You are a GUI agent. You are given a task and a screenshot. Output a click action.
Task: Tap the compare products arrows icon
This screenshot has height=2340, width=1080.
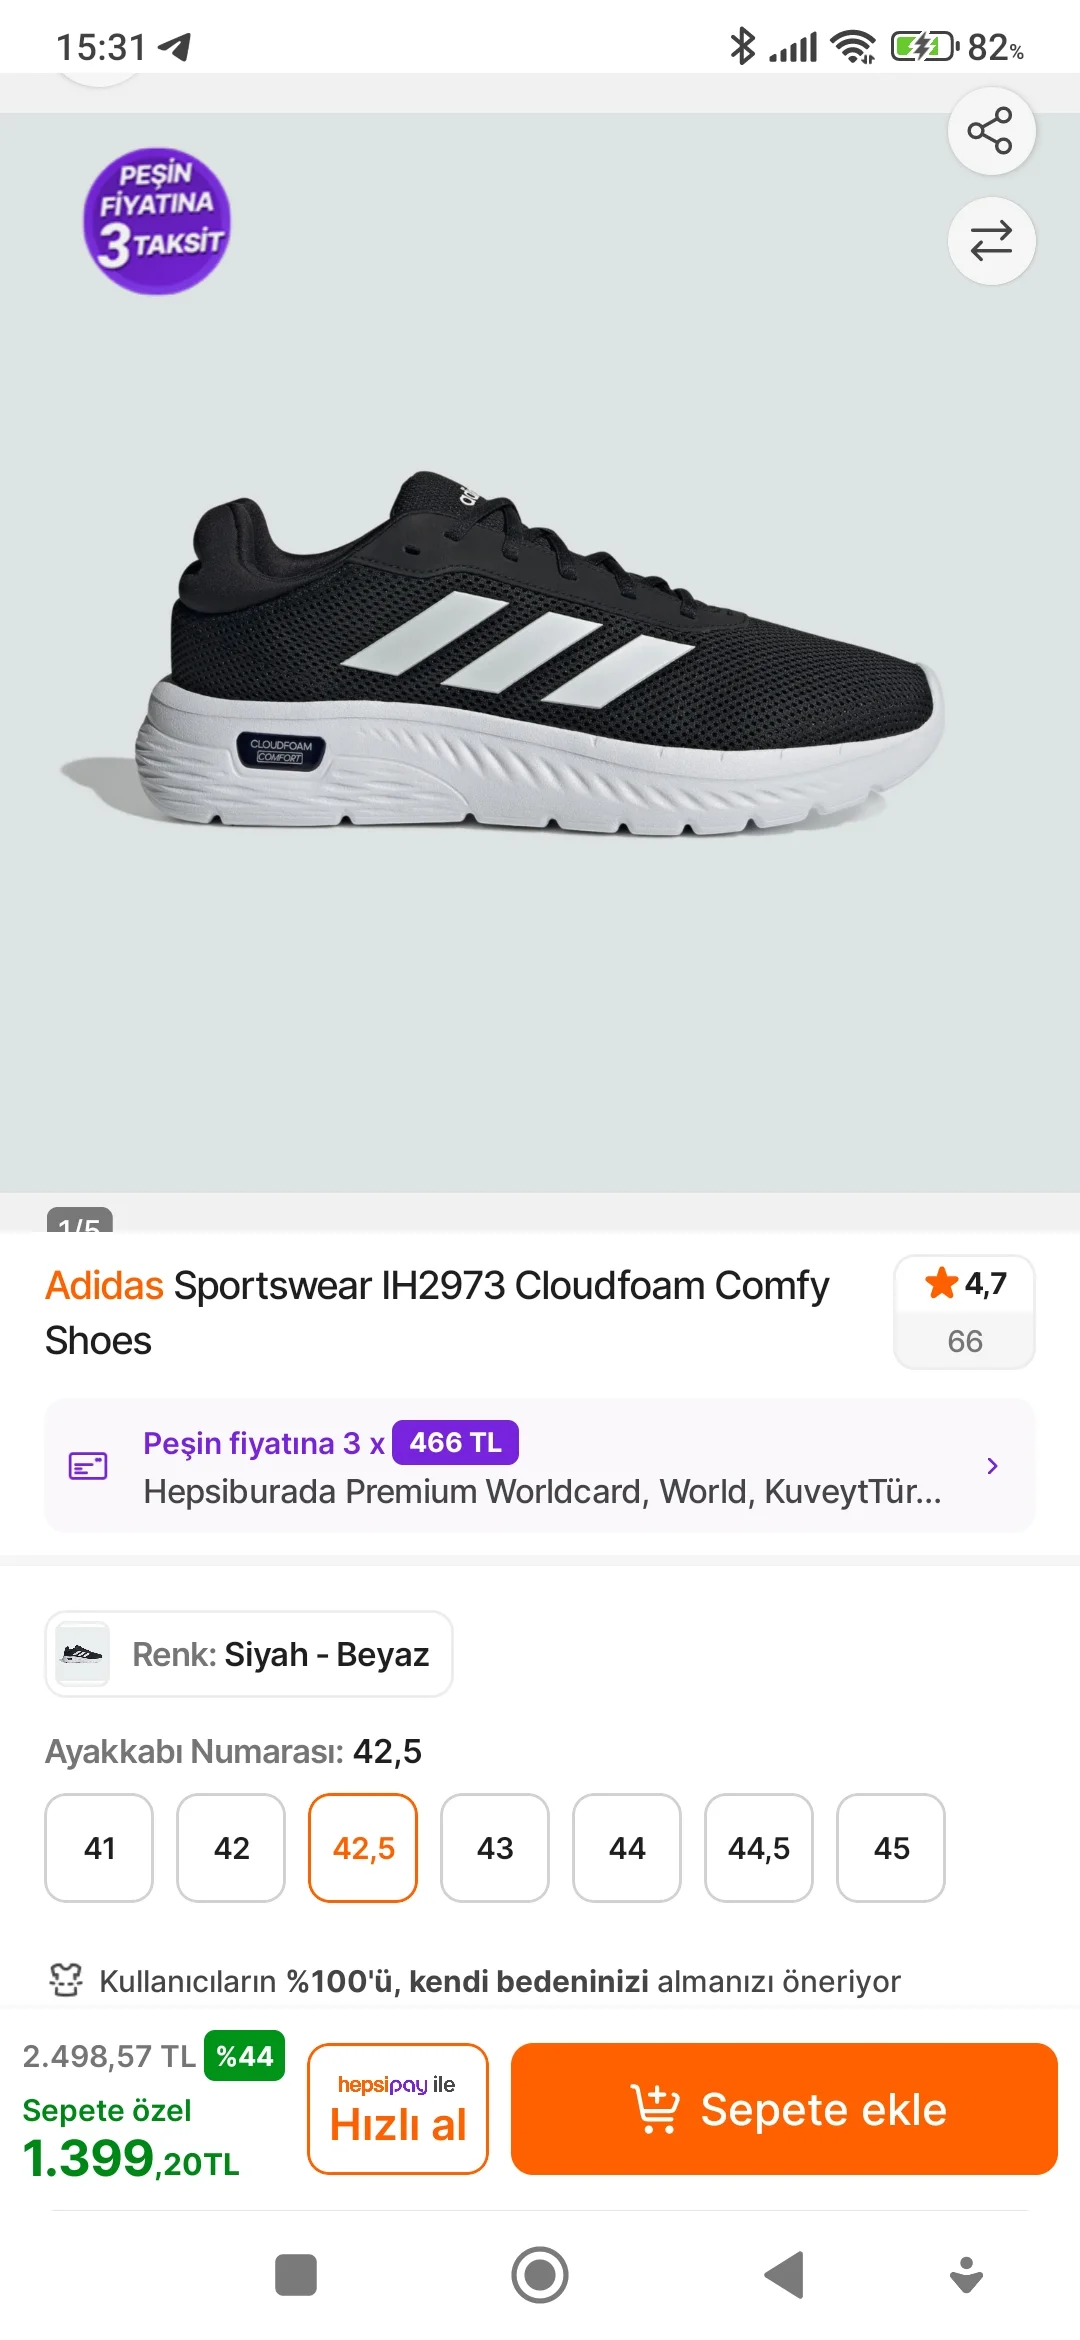990,241
